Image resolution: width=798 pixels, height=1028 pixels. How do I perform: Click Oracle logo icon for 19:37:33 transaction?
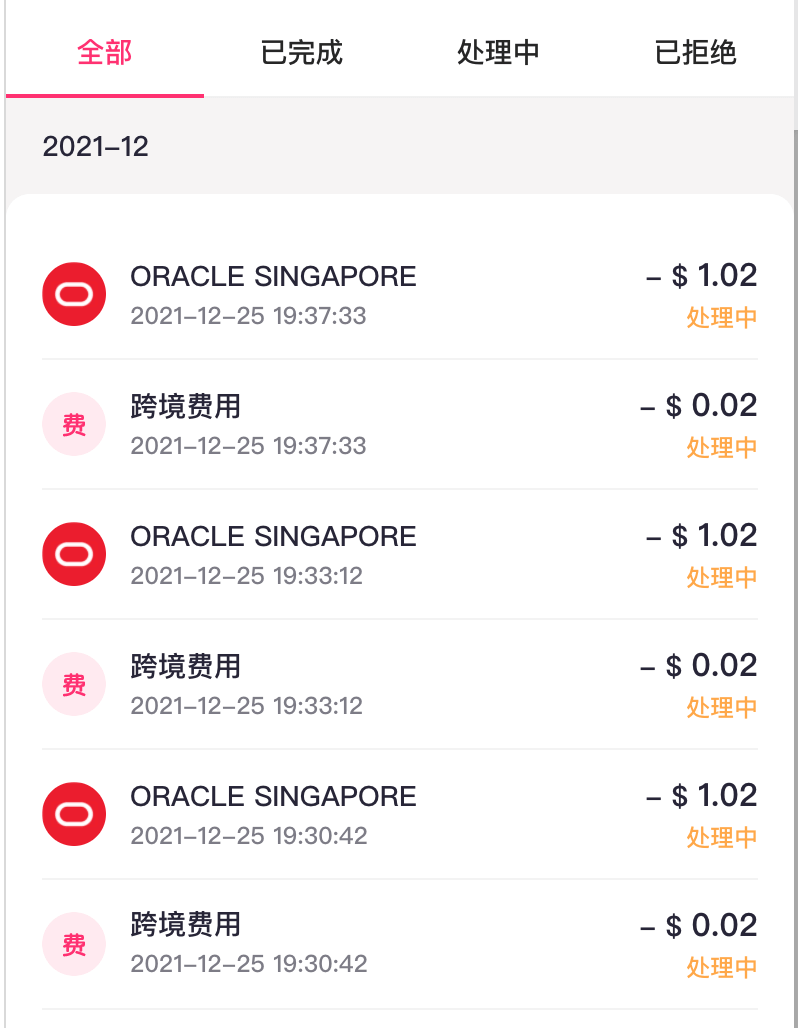[x=74, y=294]
